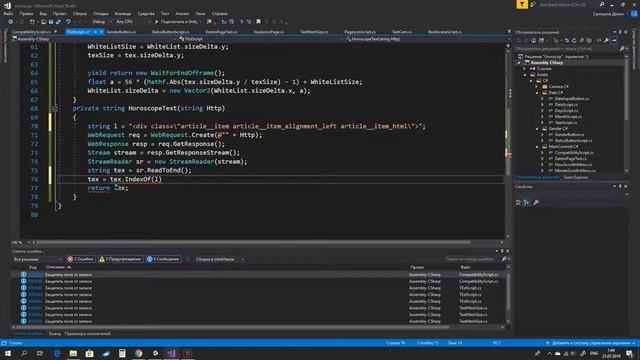640x360 pixels.
Task: Click the editor horizontal scrollbar
Action: click(253, 242)
